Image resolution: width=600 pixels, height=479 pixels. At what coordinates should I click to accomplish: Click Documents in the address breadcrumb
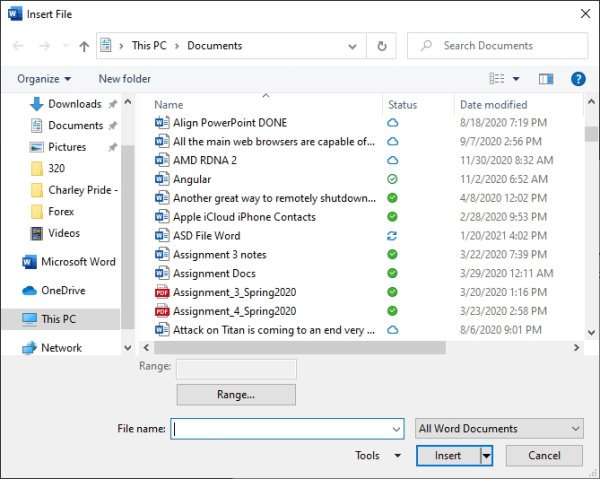pyautogui.click(x=215, y=46)
